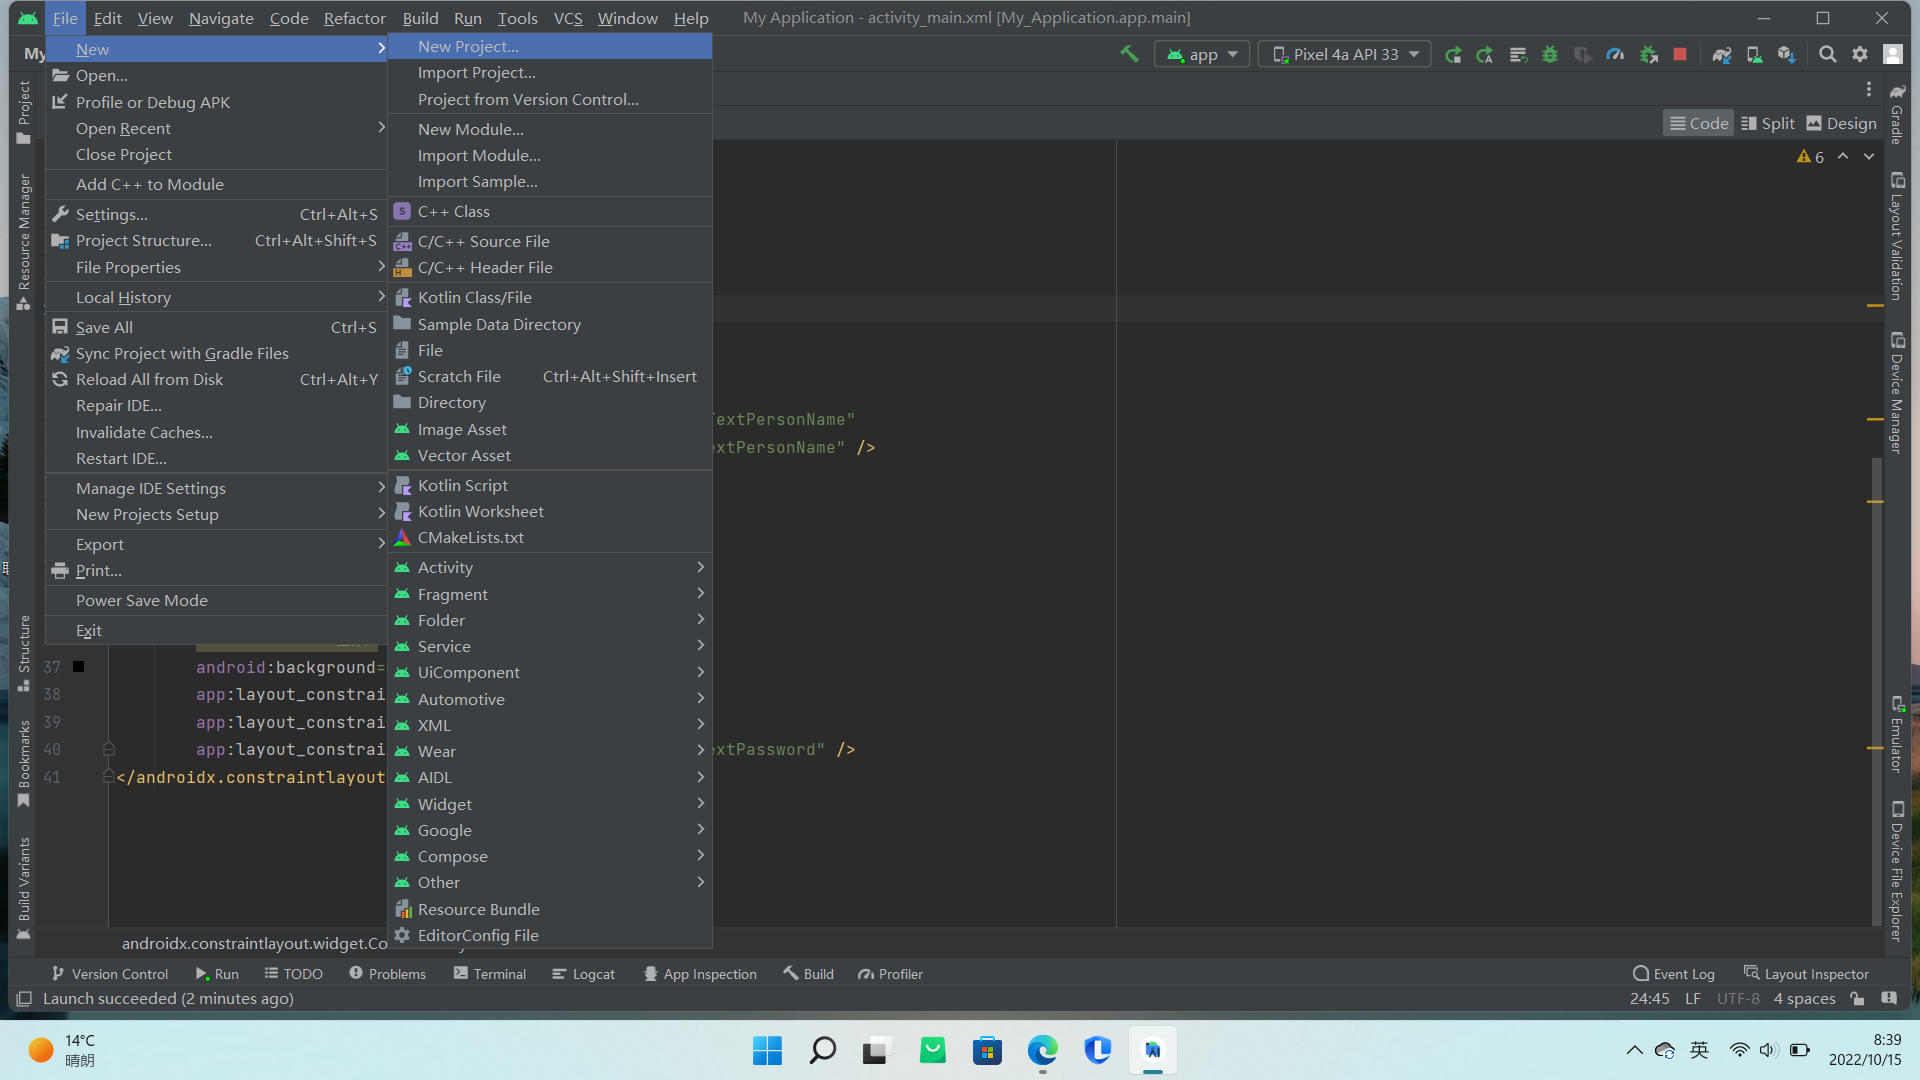Launch Microsoft Edge from the taskbar

click(1043, 1051)
